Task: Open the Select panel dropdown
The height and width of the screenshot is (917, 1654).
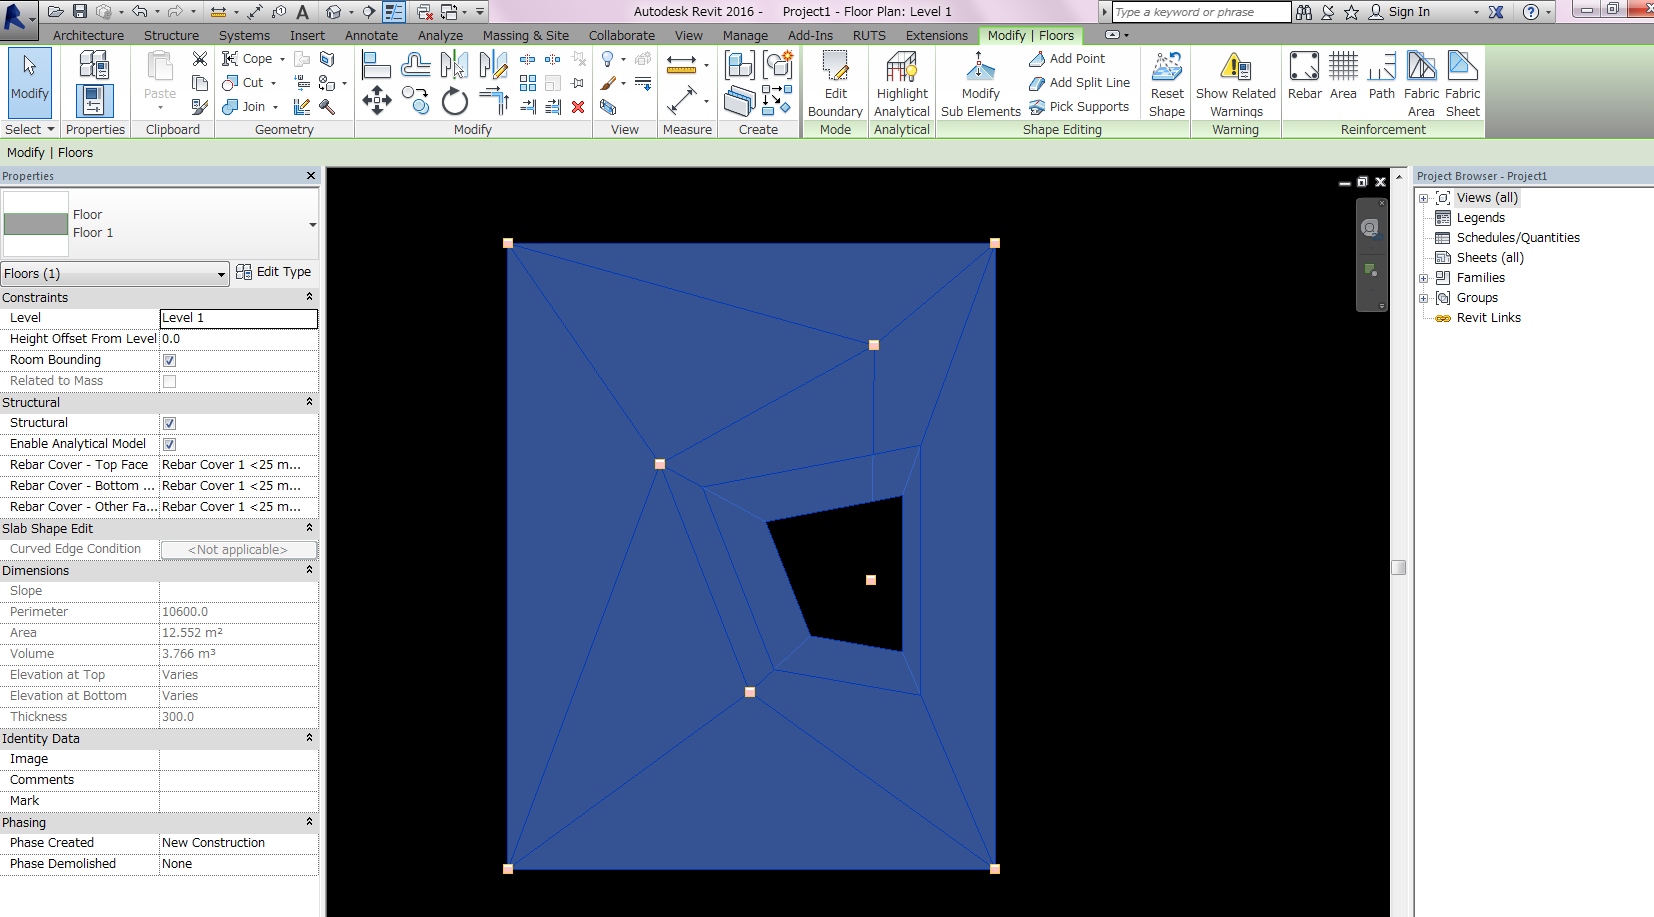Action: (29, 130)
